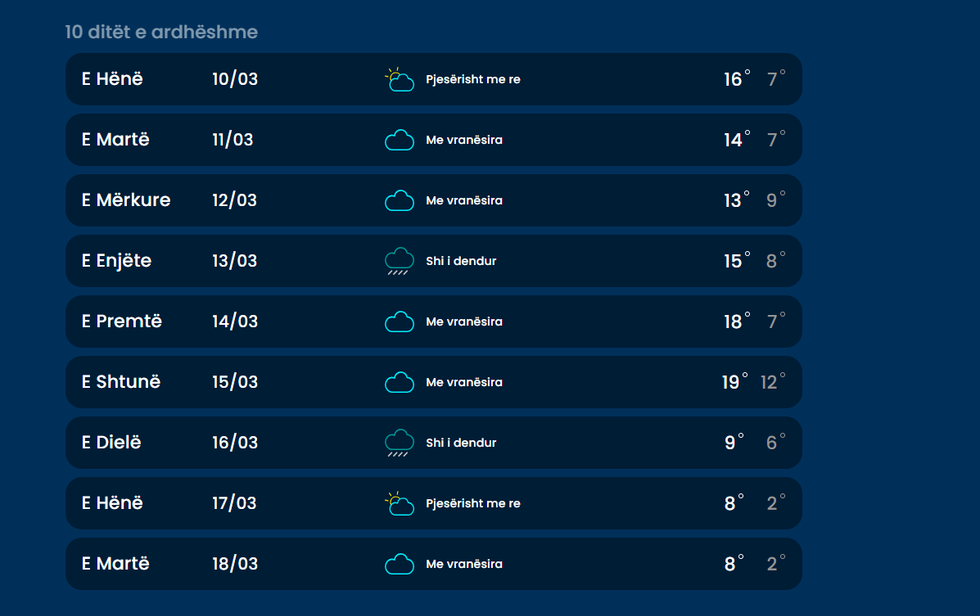Click the partly cloudy icon for 17/03
The width and height of the screenshot is (980, 616).
[x=399, y=504]
